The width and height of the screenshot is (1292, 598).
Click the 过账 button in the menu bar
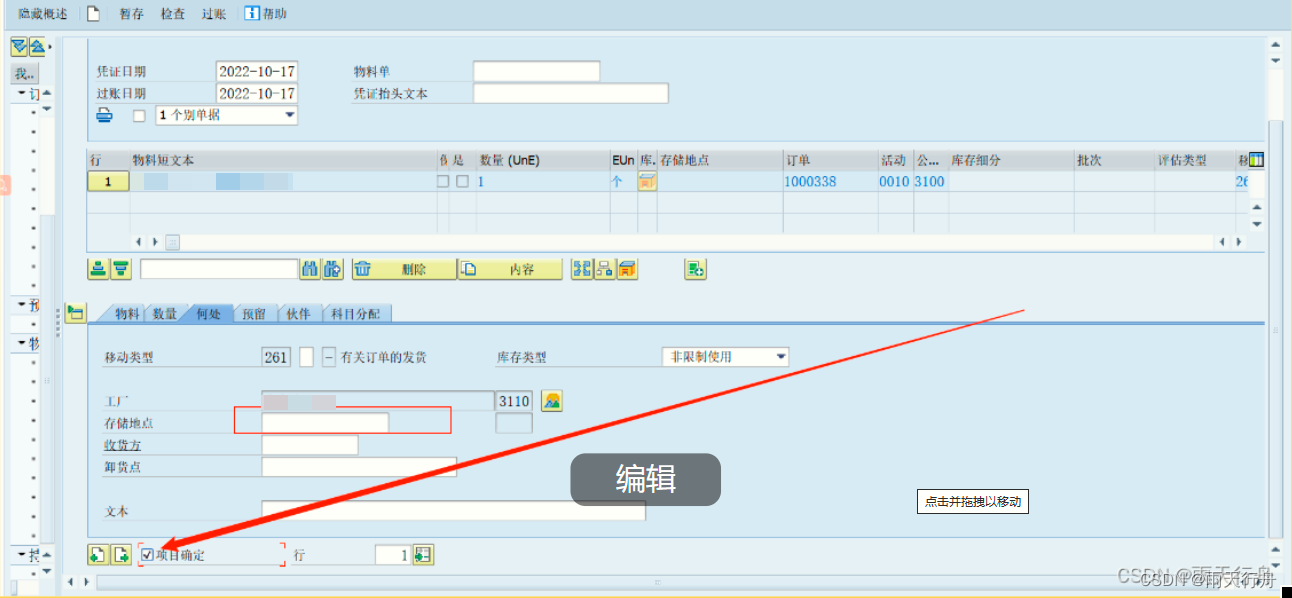tap(213, 14)
